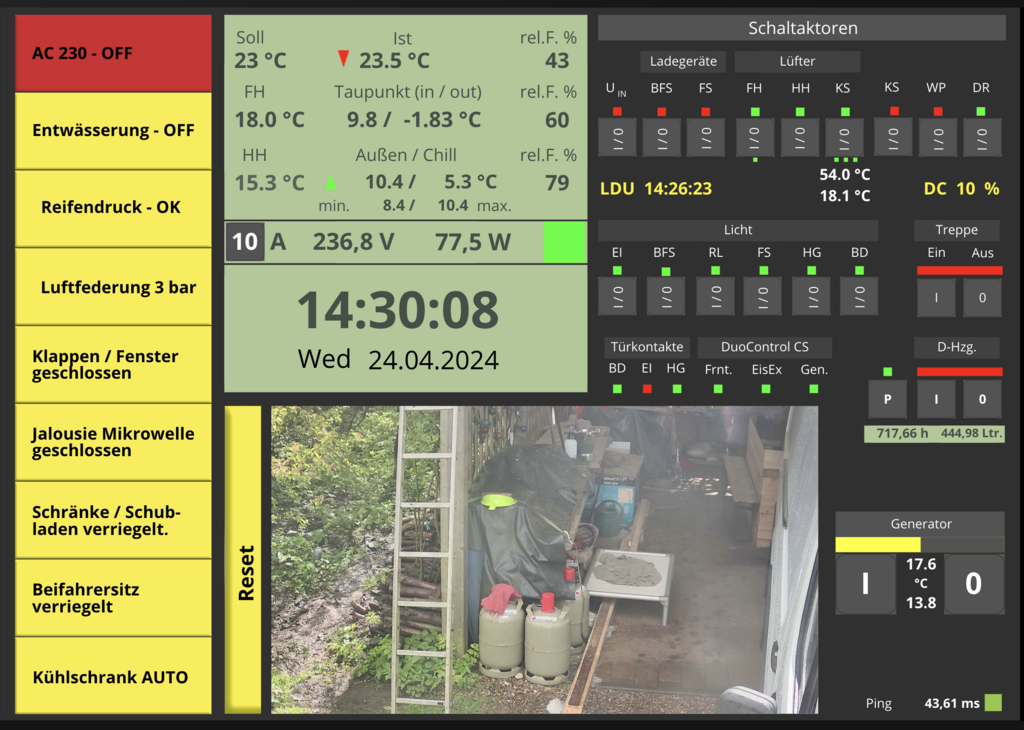The image size is (1024, 730).
Task: Toggle the DR I/O switch
Action: 981,137
